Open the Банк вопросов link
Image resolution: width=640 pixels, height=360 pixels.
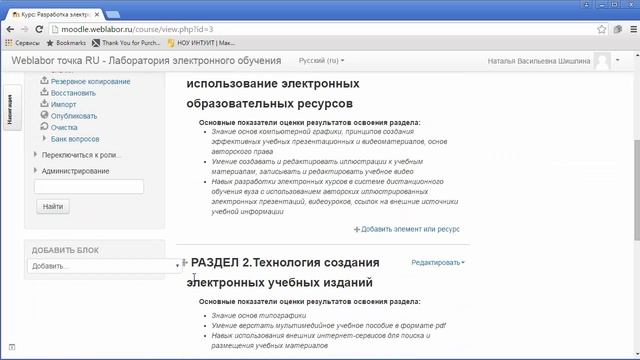pos(75,139)
